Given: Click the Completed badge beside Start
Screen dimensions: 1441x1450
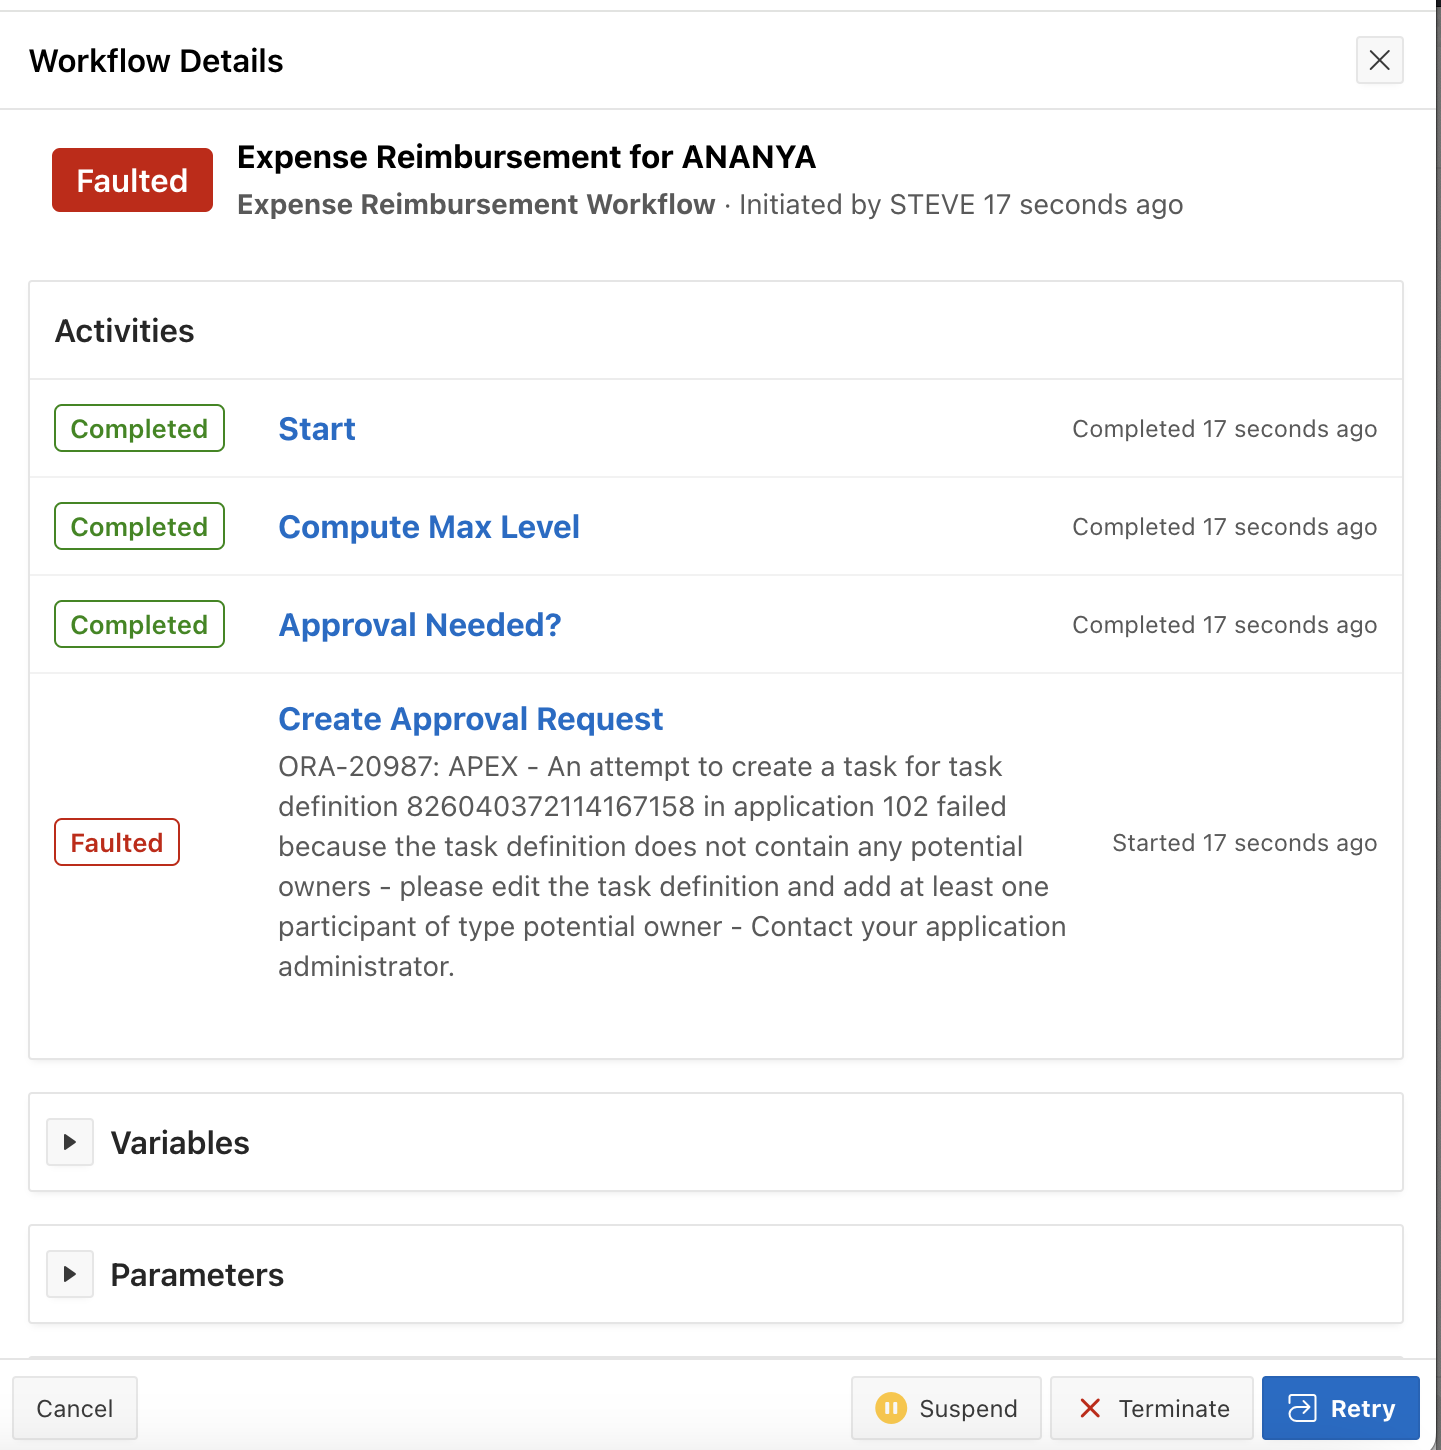Looking at the screenshot, I should [139, 429].
